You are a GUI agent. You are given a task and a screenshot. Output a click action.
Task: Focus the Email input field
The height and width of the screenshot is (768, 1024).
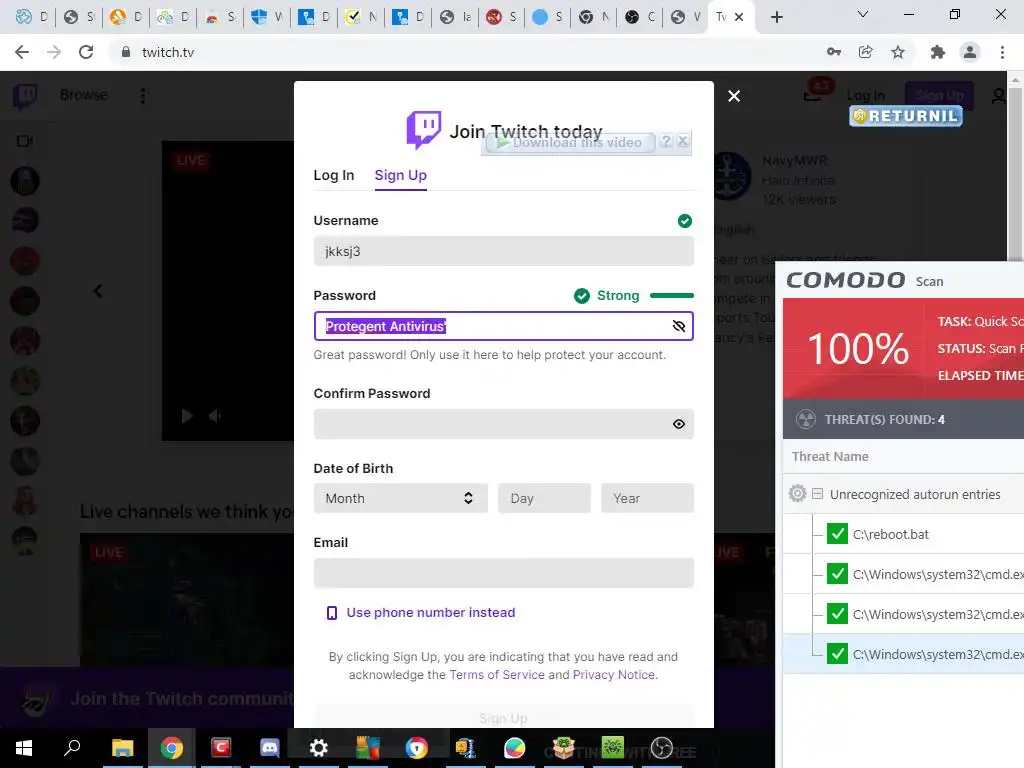point(504,573)
